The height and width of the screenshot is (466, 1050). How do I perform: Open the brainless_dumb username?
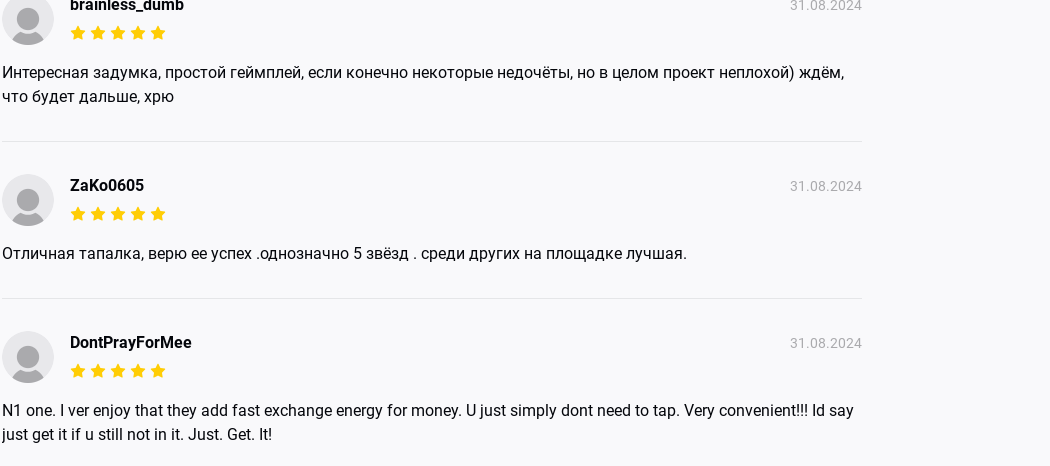pos(127,6)
